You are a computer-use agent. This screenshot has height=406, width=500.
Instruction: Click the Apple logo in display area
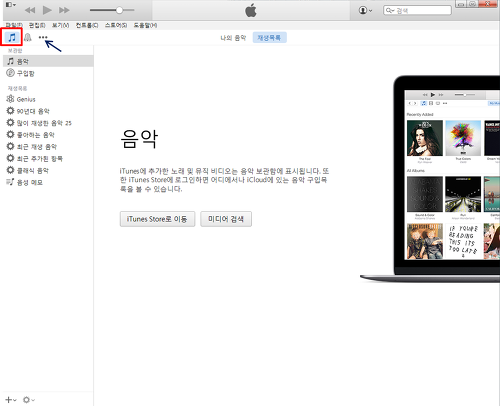pyautogui.click(x=251, y=10)
